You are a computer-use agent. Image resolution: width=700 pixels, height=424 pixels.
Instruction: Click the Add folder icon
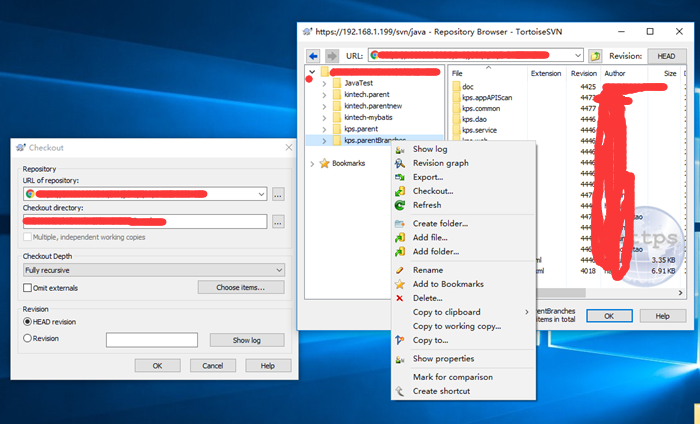point(400,251)
